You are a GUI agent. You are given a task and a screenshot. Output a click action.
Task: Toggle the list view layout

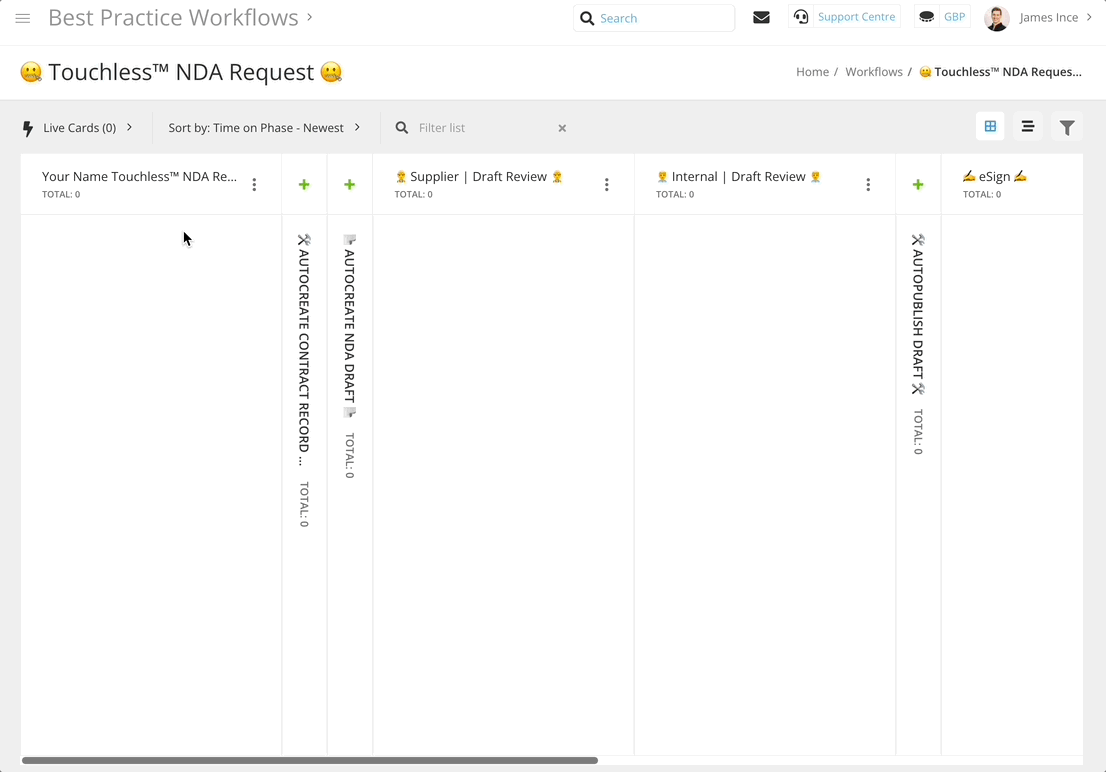pos(1028,126)
